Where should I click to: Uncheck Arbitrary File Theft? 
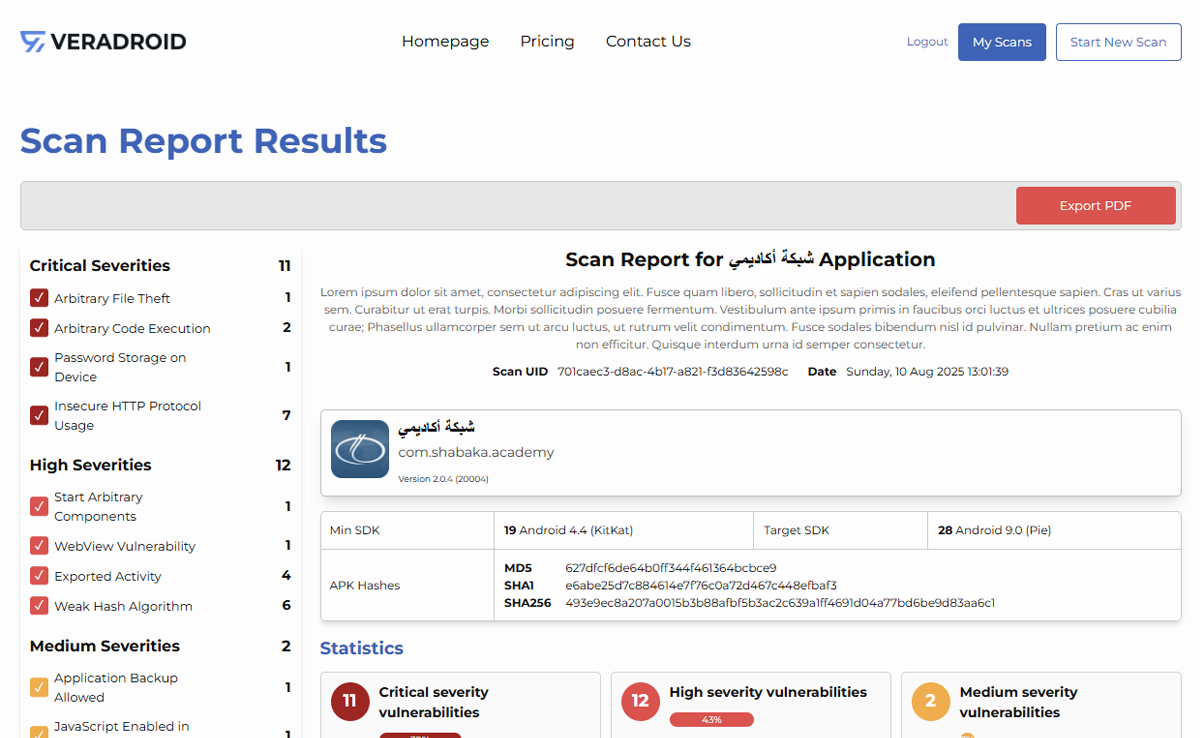(38, 298)
